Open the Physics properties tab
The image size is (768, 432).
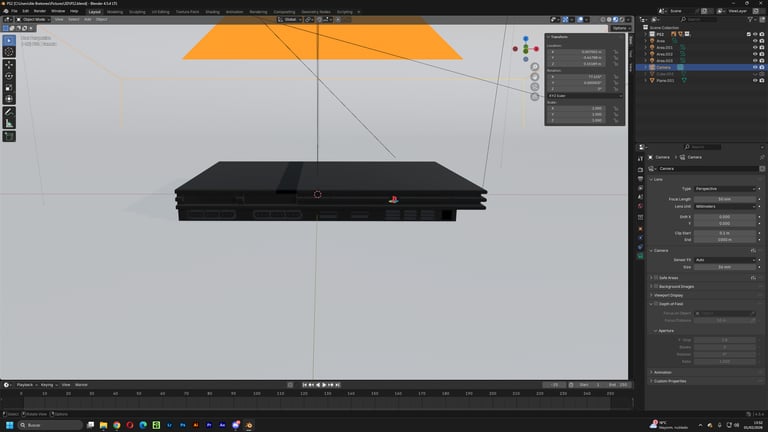(x=640, y=238)
